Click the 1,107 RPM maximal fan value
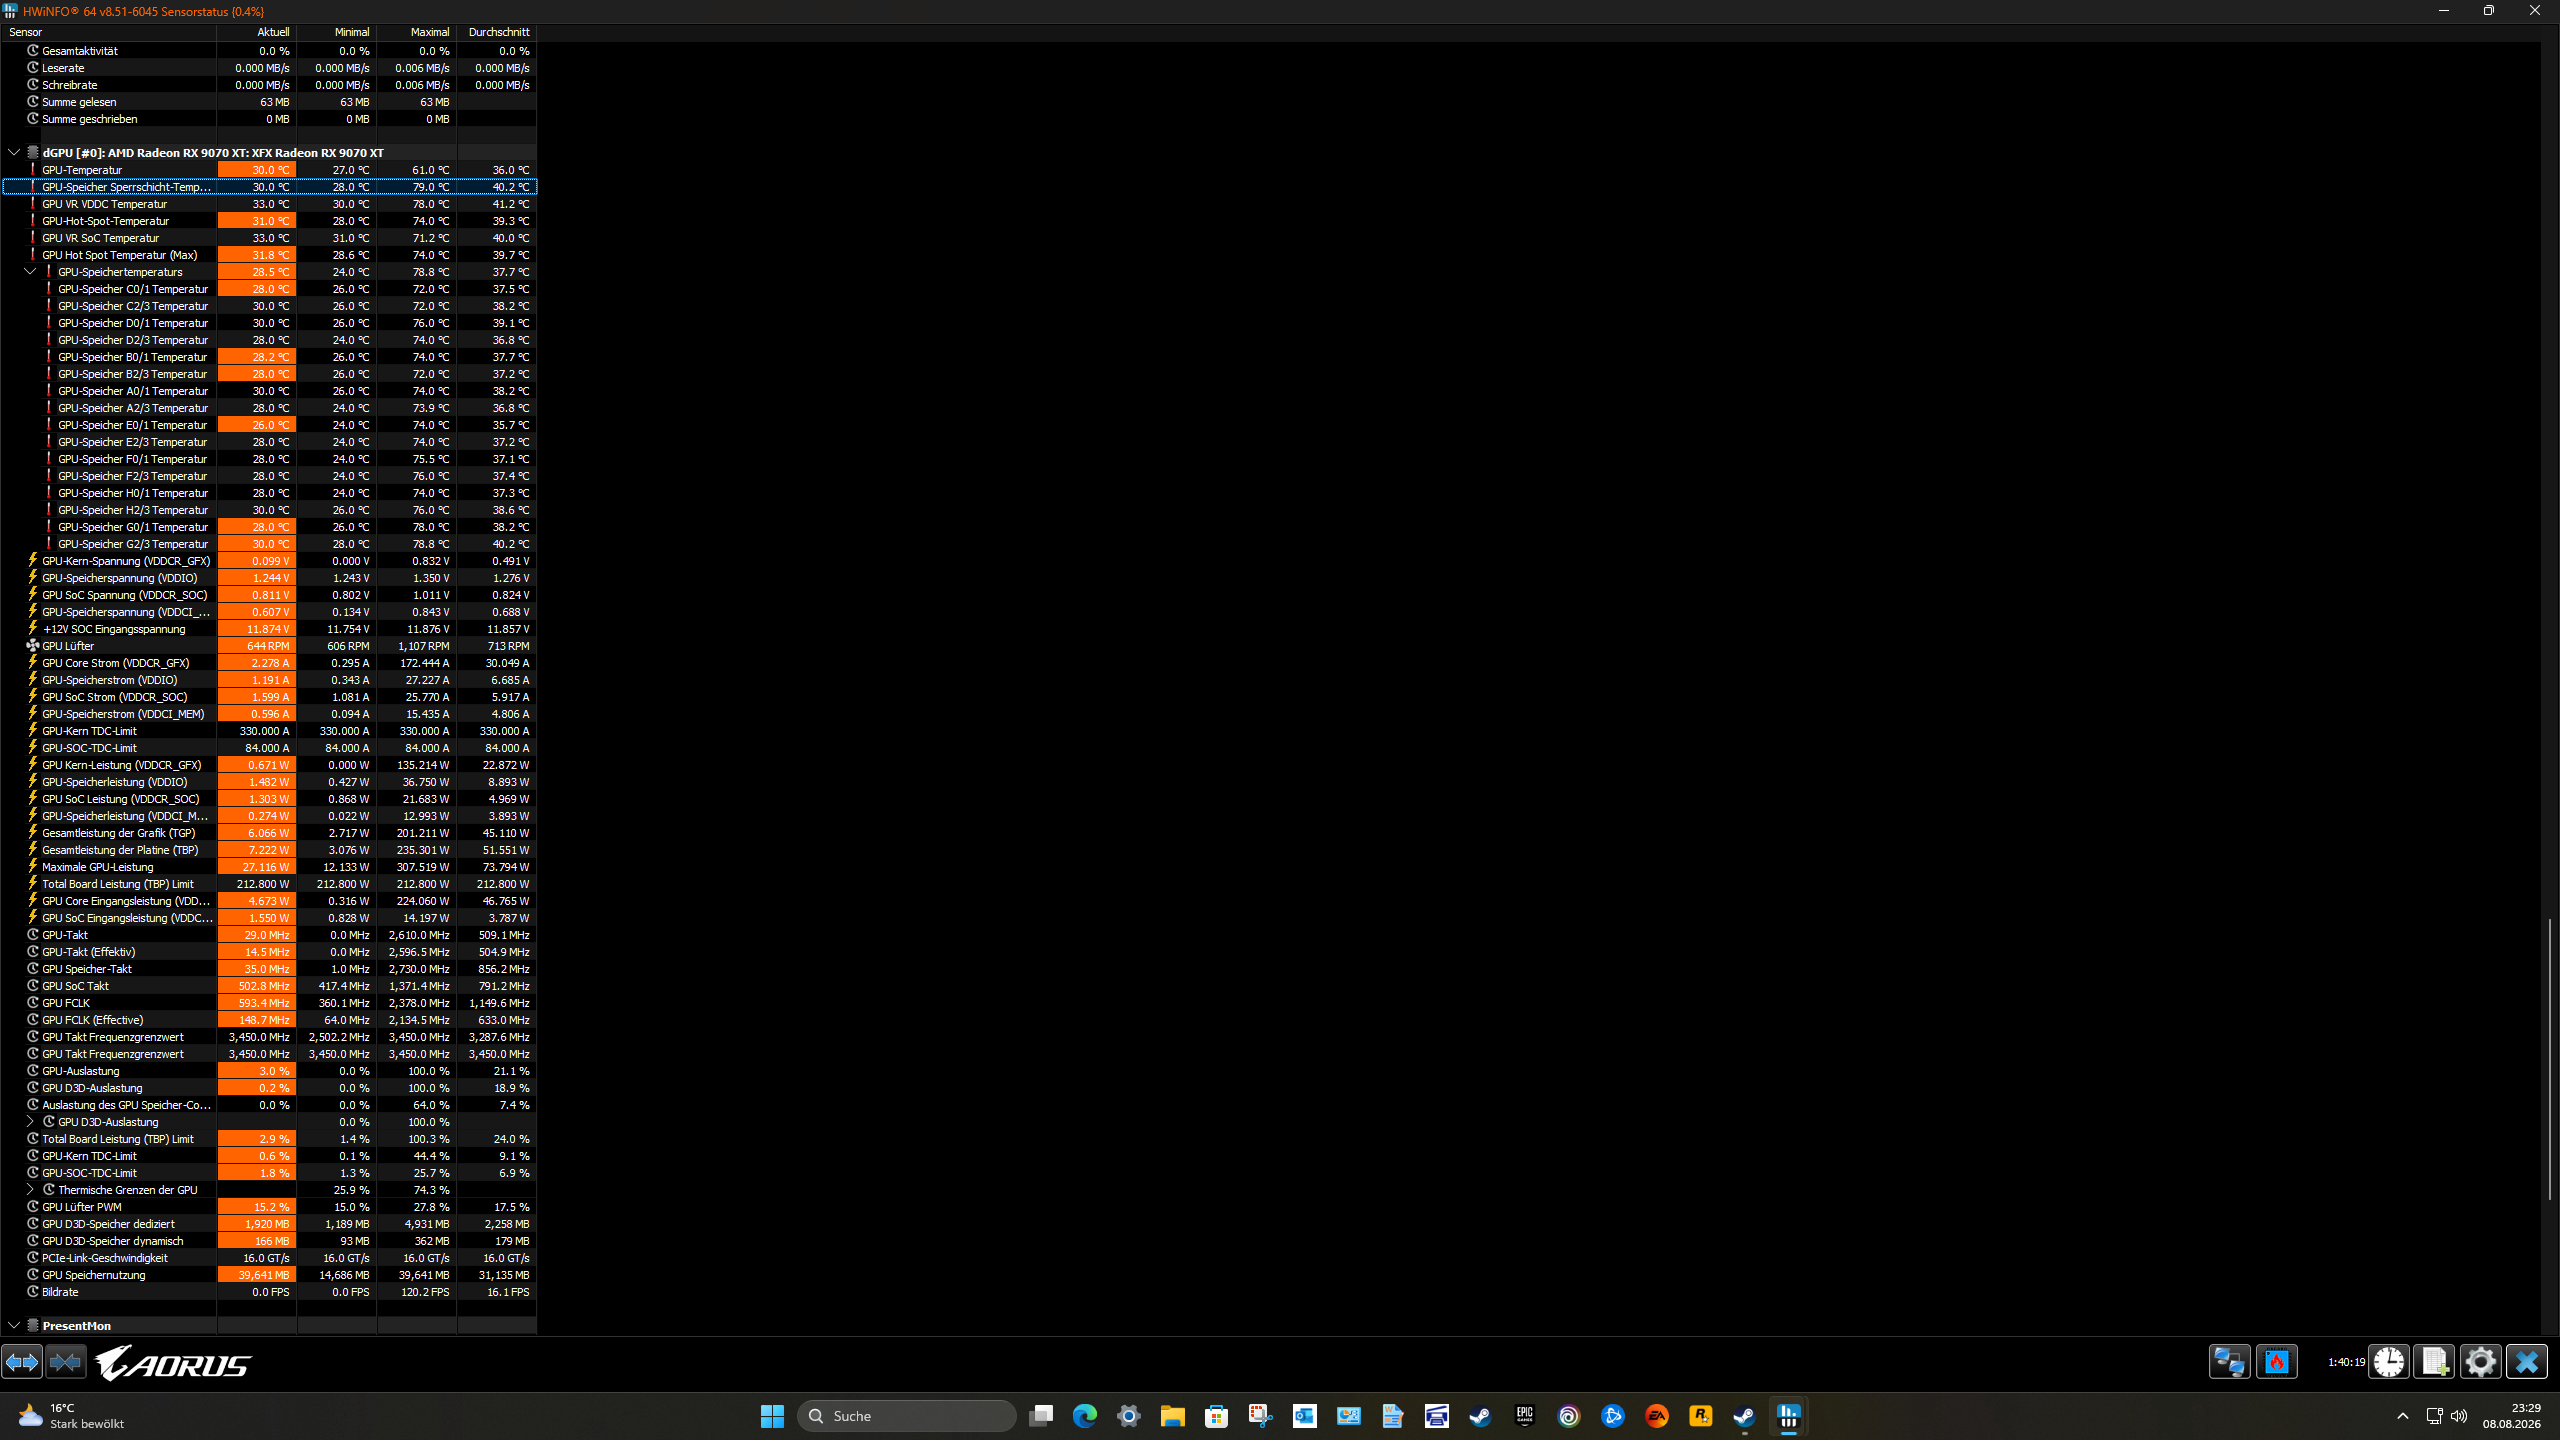The width and height of the screenshot is (2560, 1440). [424, 646]
